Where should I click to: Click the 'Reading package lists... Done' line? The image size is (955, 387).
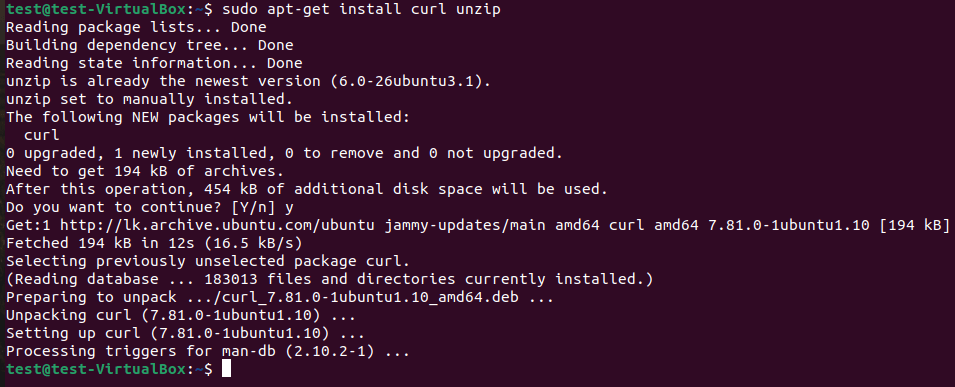click(x=136, y=27)
